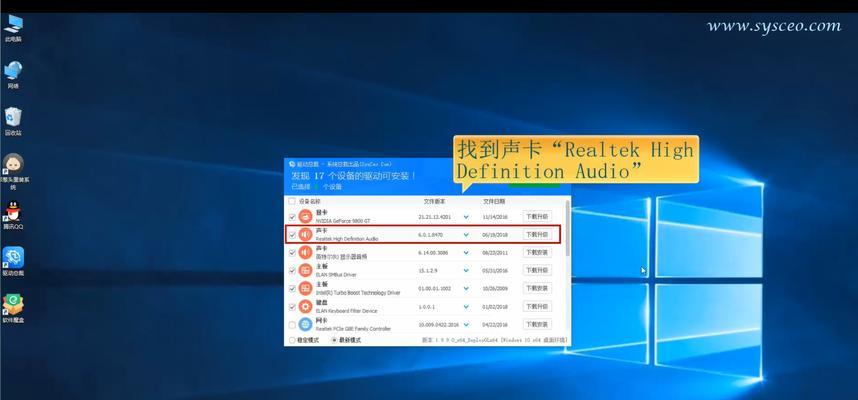Click download button for Realtek PCIe GBE Controller
The height and width of the screenshot is (400, 858).
pyautogui.click(x=537, y=324)
